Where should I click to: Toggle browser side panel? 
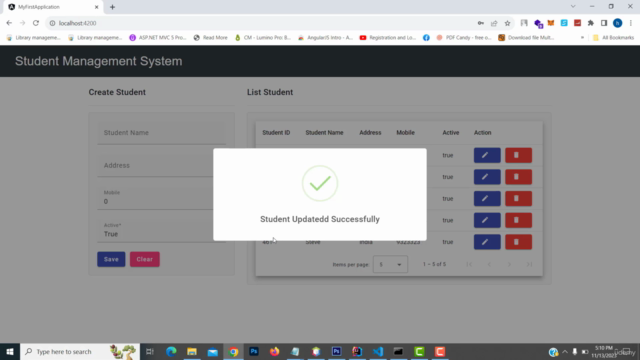pyautogui.click(x=604, y=23)
